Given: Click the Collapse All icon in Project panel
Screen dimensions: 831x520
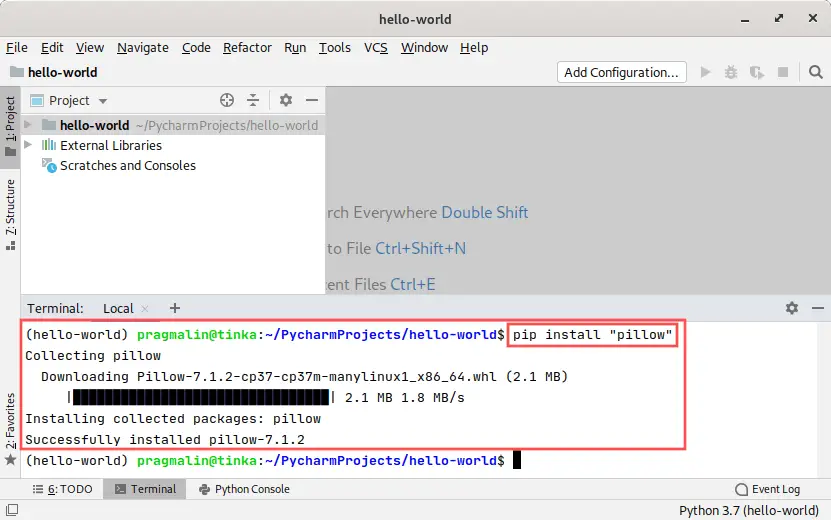Looking at the screenshot, I should coord(253,100).
